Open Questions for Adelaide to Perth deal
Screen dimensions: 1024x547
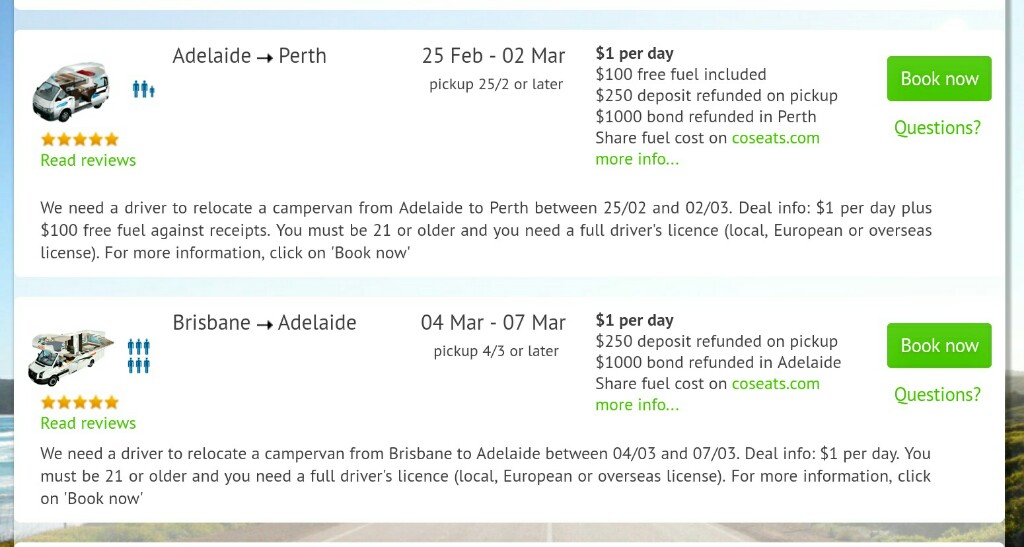coord(937,128)
